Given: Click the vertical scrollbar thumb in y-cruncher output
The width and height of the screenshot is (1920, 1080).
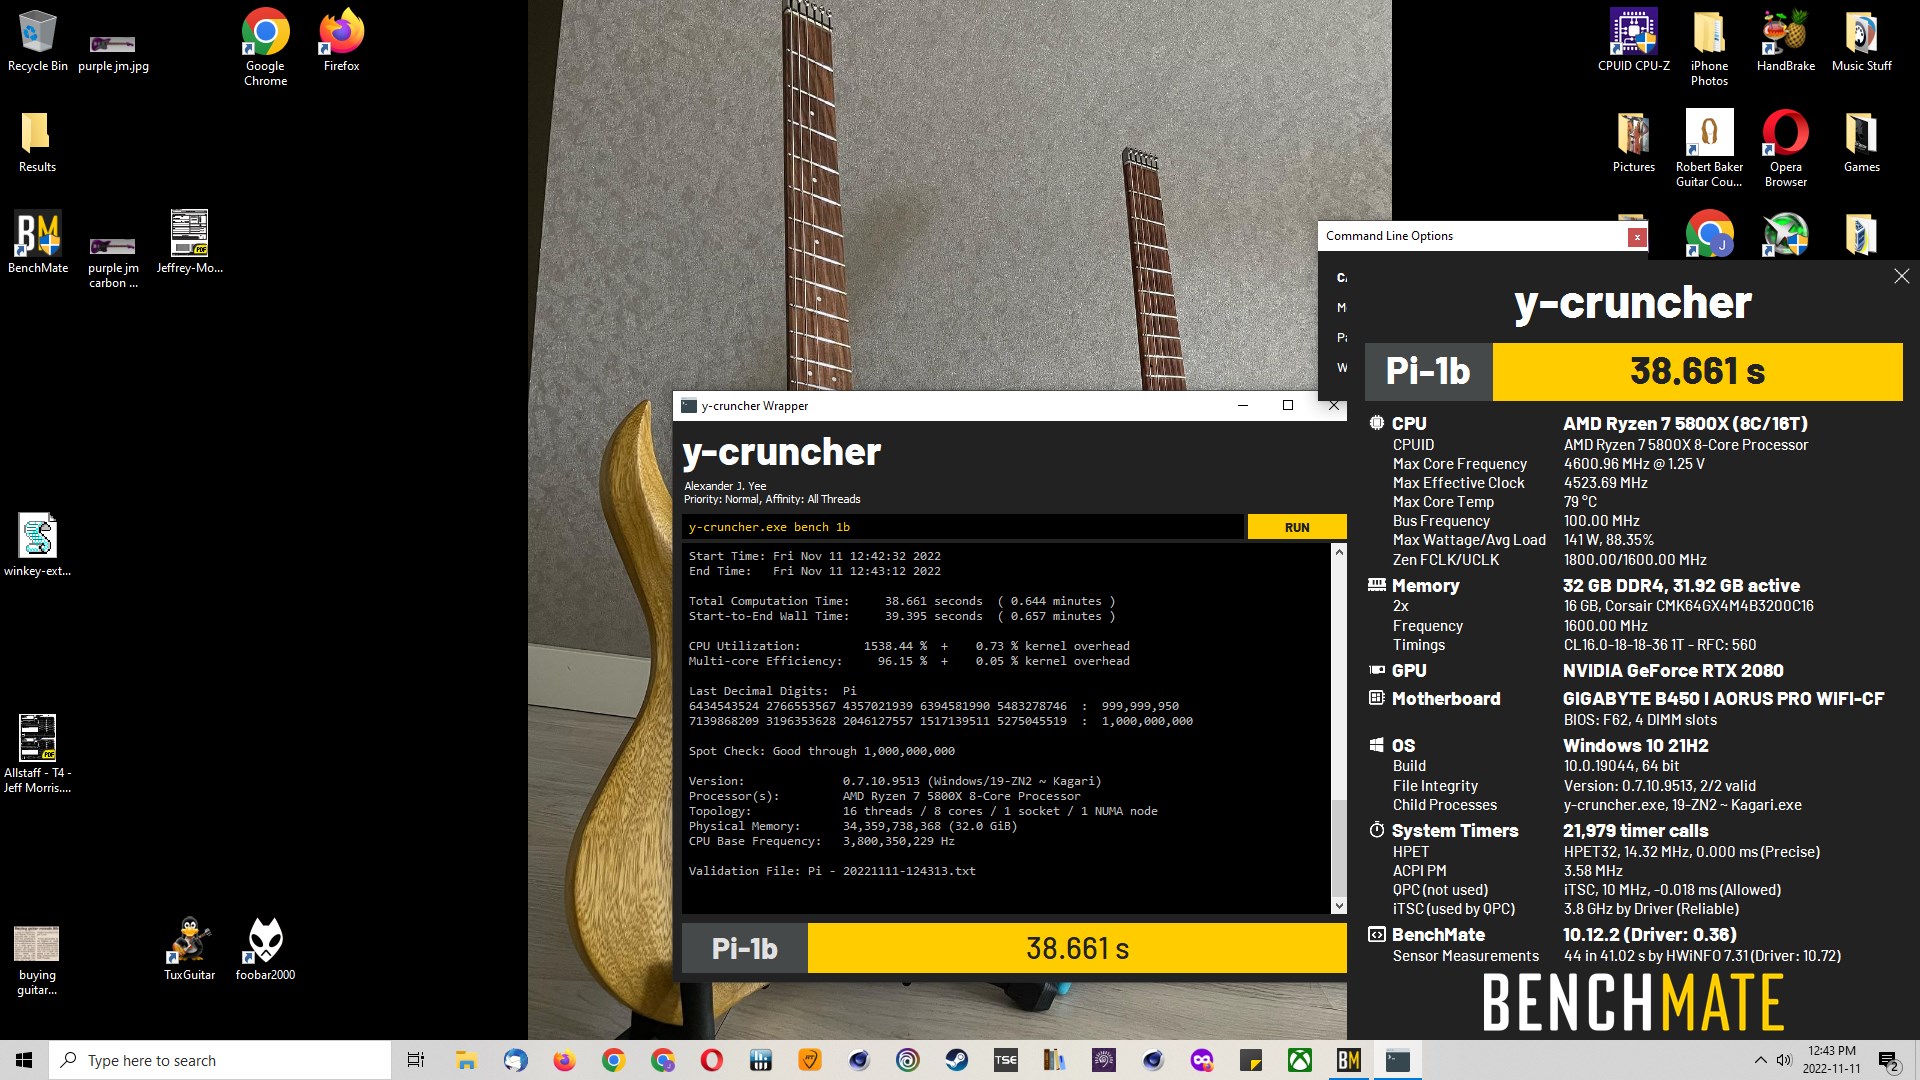Looking at the screenshot, I should click(x=1339, y=848).
